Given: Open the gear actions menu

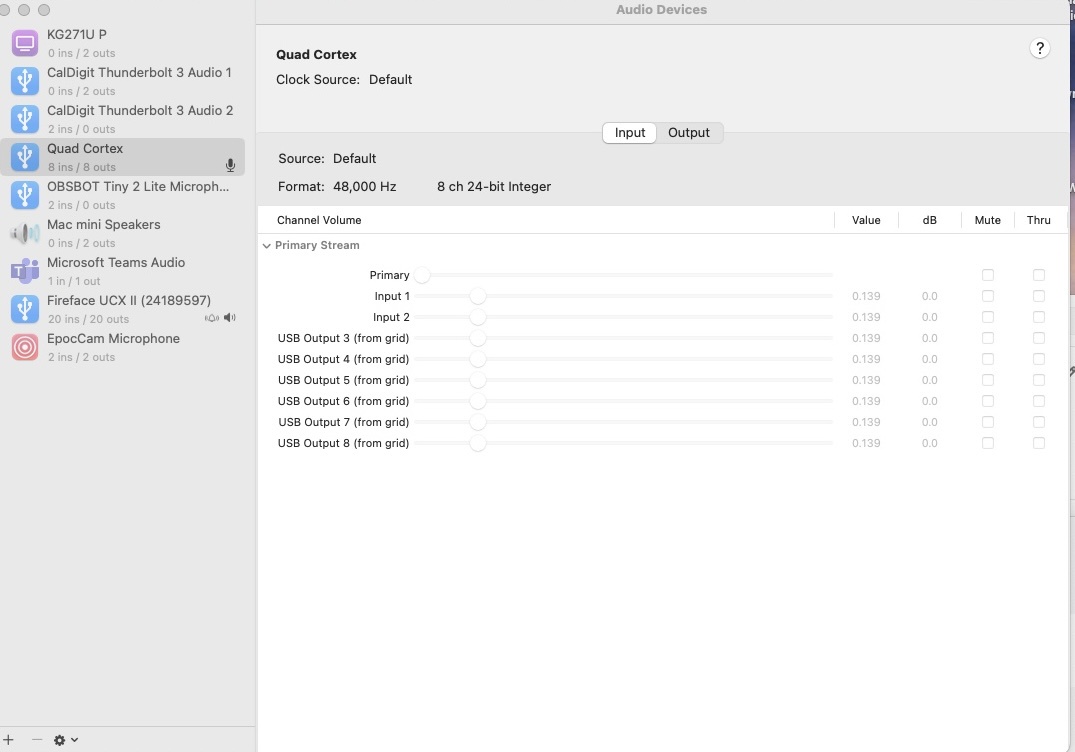Looking at the screenshot, I should click(x=66, y=740).
